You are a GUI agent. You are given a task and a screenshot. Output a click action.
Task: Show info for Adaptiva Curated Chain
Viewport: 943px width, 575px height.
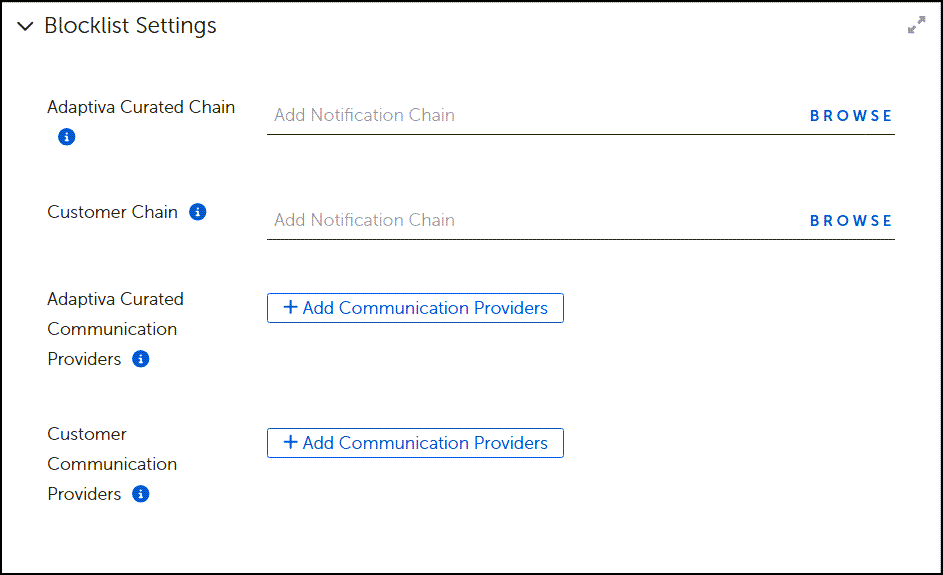tap(67, 137)
